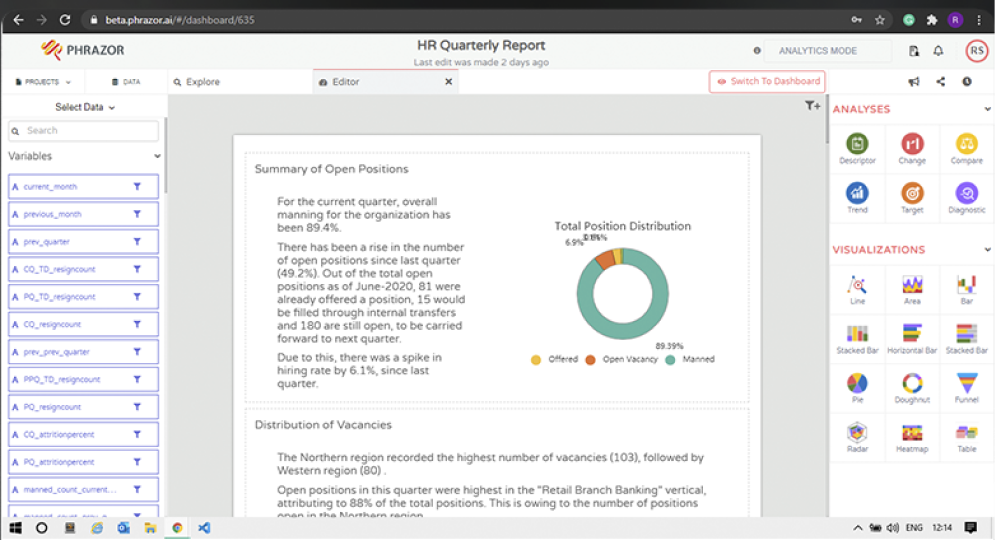Open the Windows Start menu

[15, 528]
